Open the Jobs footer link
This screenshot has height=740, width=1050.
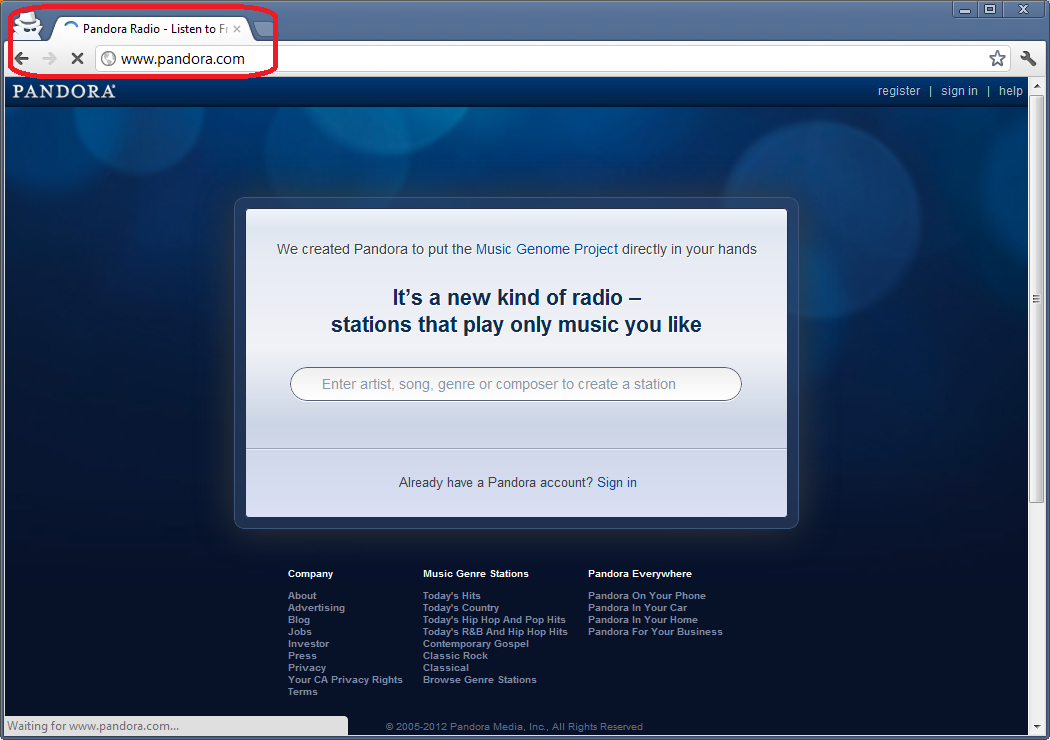click(x=299, y=632)
